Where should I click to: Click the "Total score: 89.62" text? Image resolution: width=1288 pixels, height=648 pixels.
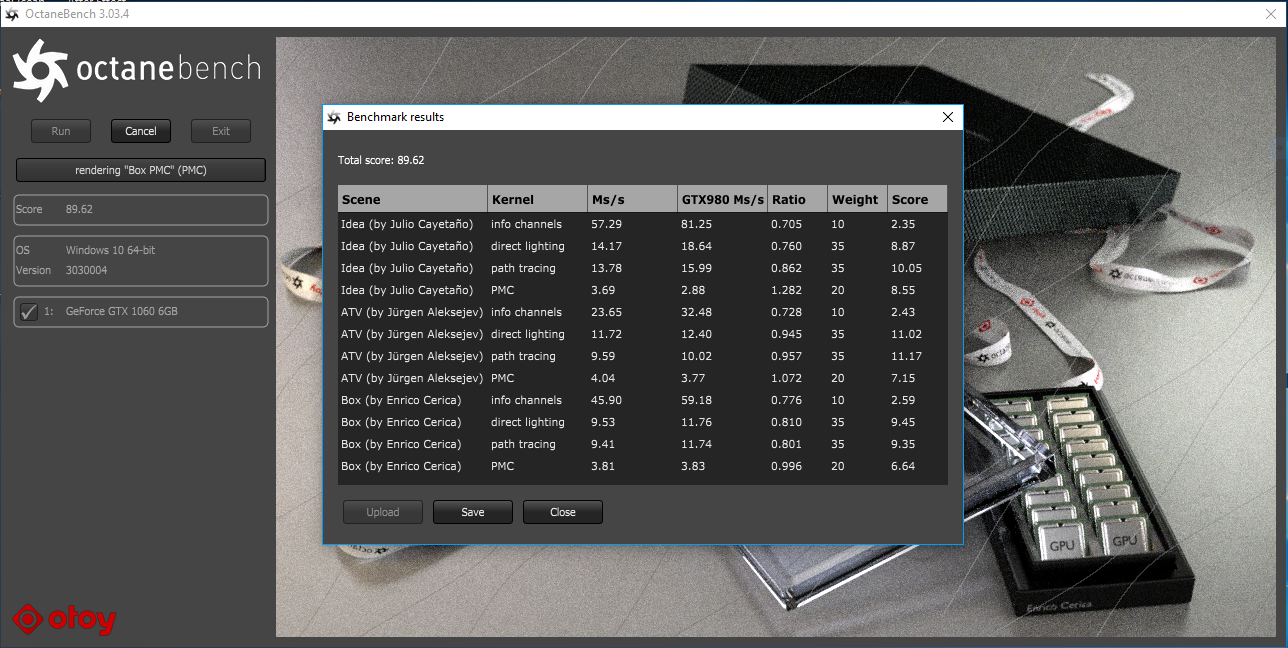pos(381,160)
